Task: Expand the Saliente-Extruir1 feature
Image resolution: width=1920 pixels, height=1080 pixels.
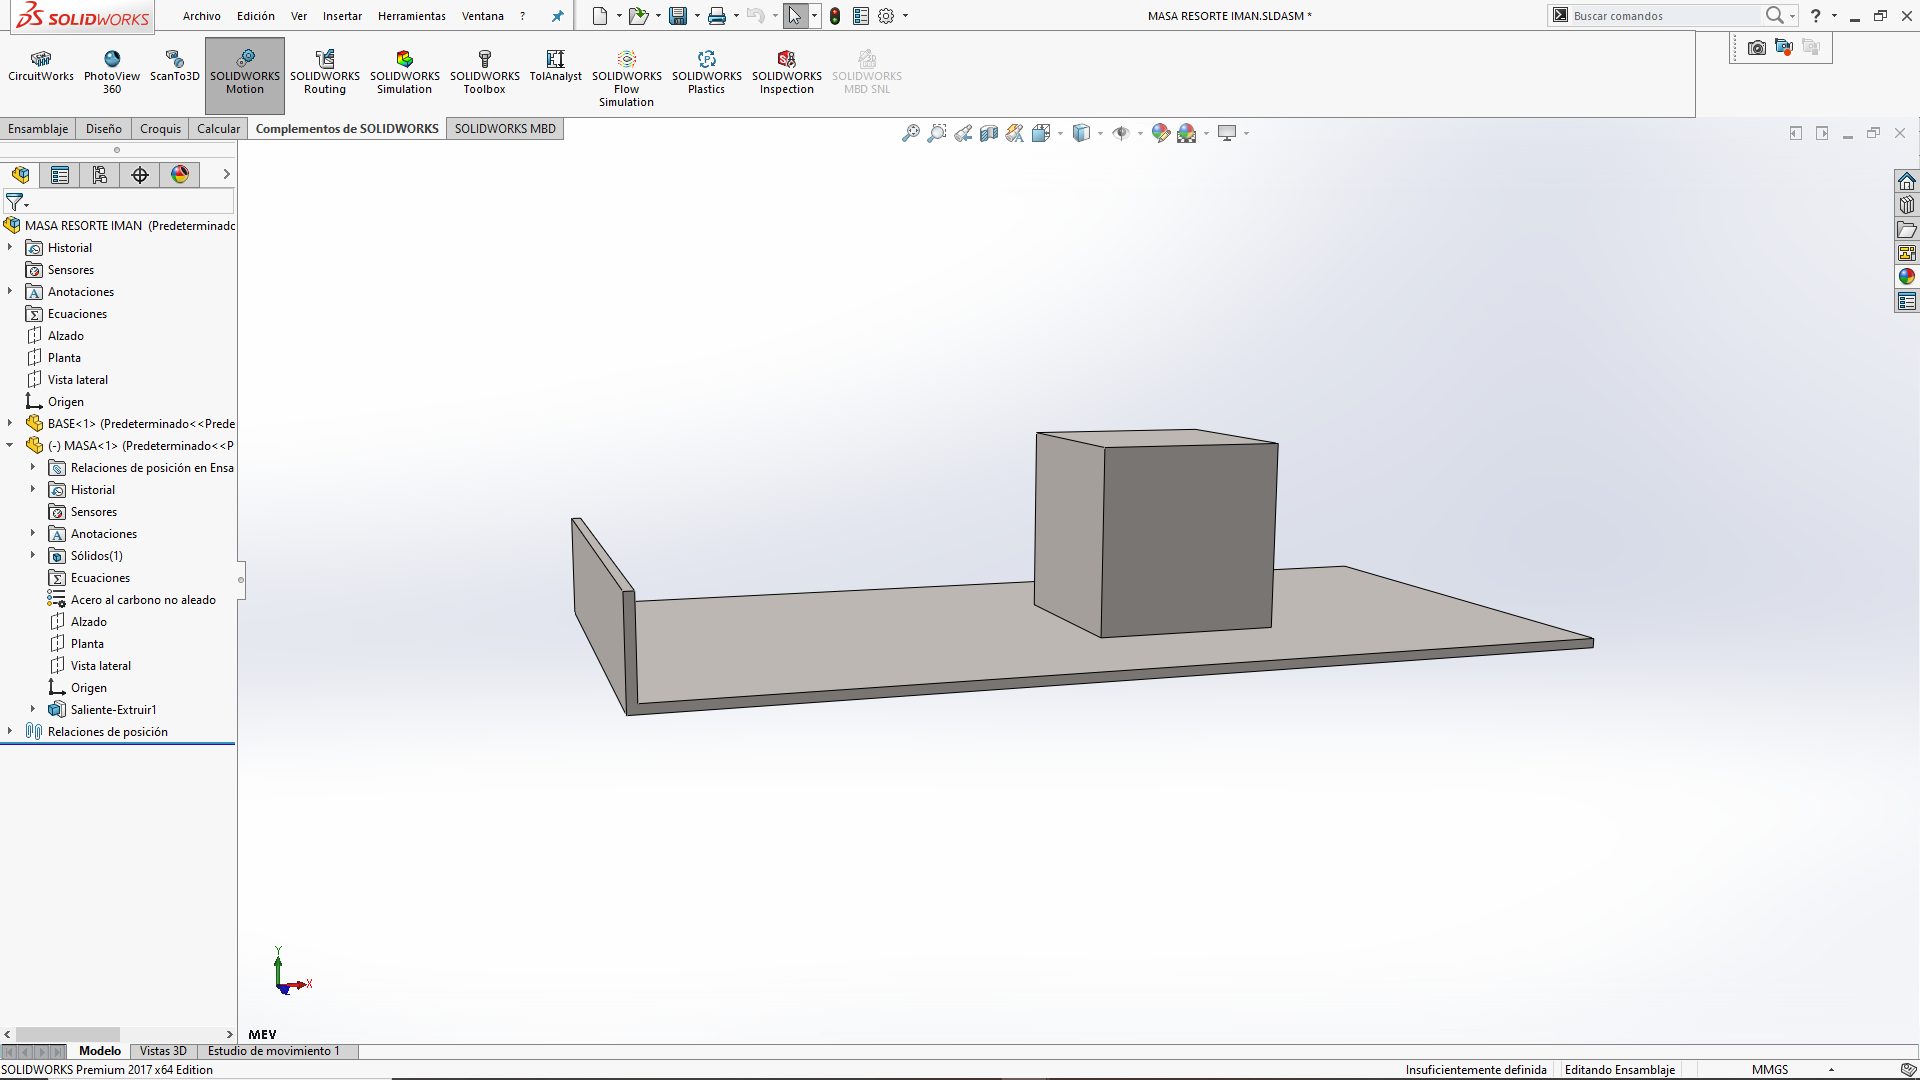Action: click(33, 709)
